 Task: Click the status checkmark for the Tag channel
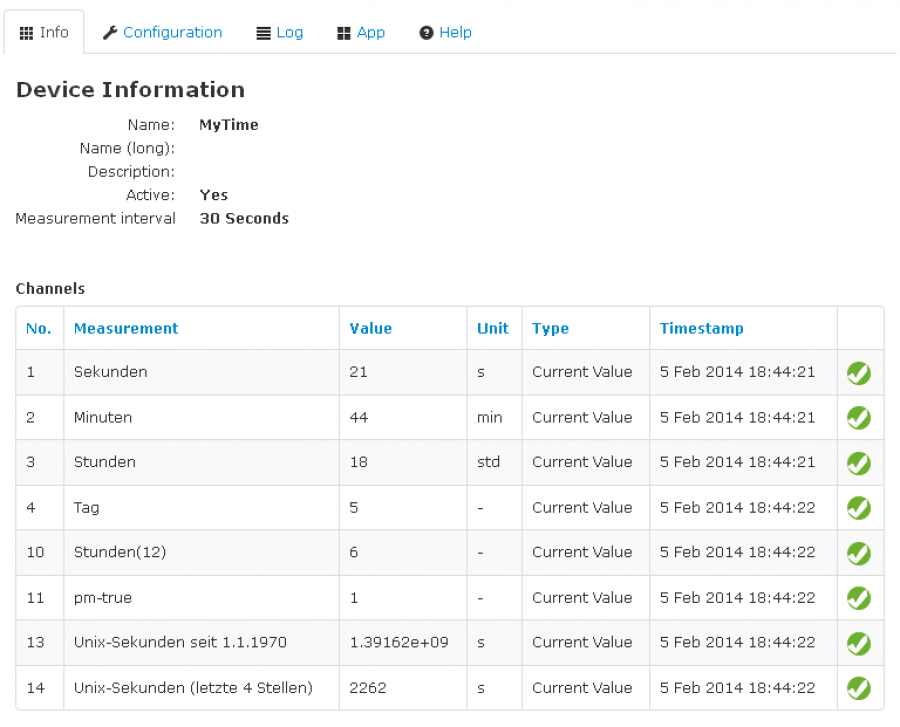click(x=858, y=508)
